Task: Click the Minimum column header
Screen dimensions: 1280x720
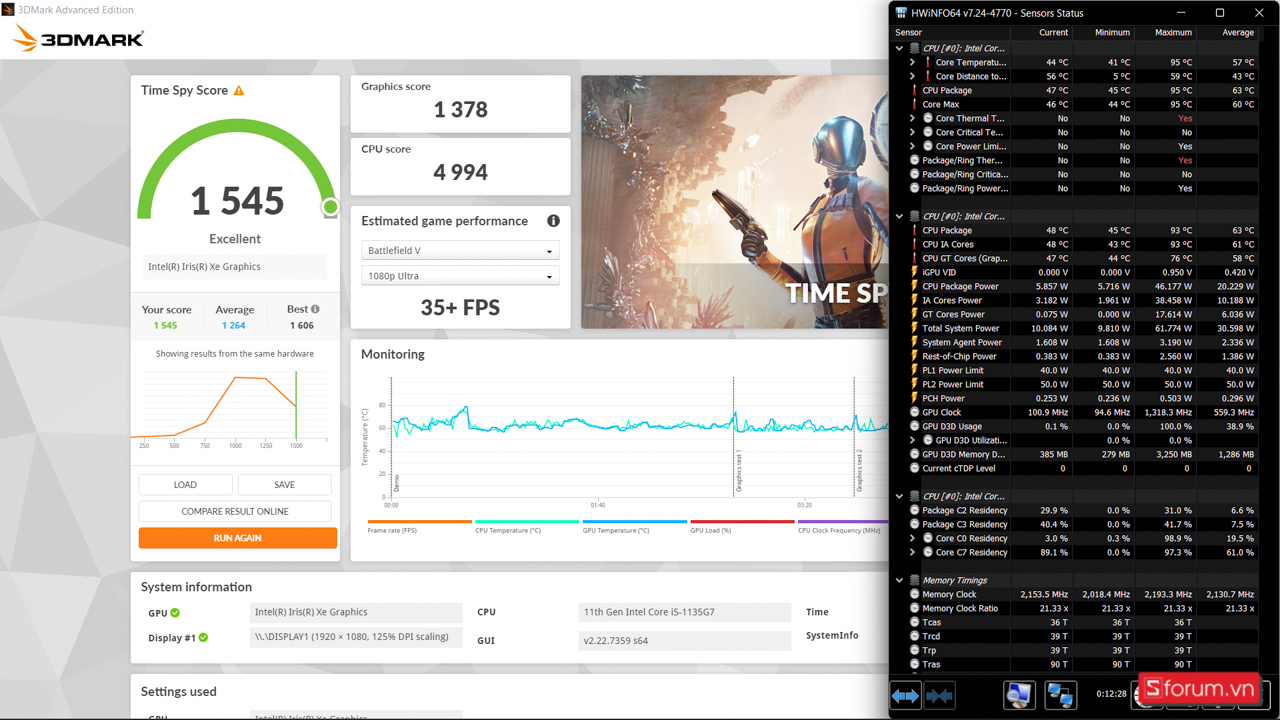Action: [x=1103, y=32]
